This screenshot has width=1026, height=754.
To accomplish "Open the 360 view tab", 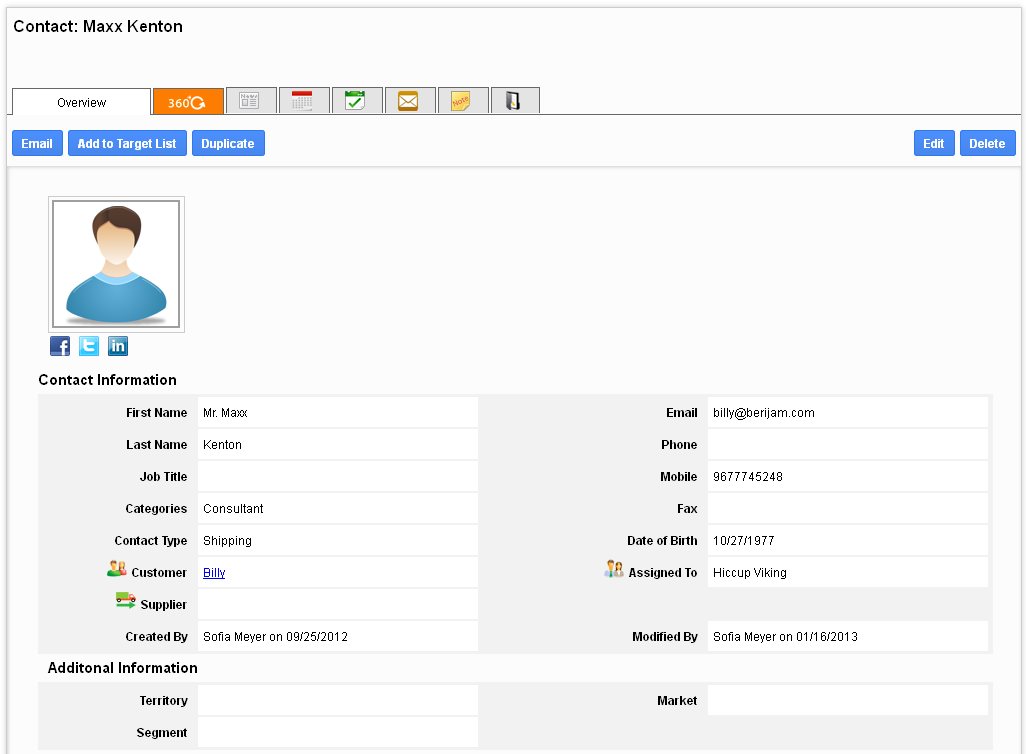I will pyautogui.click(x=187, y=101).
